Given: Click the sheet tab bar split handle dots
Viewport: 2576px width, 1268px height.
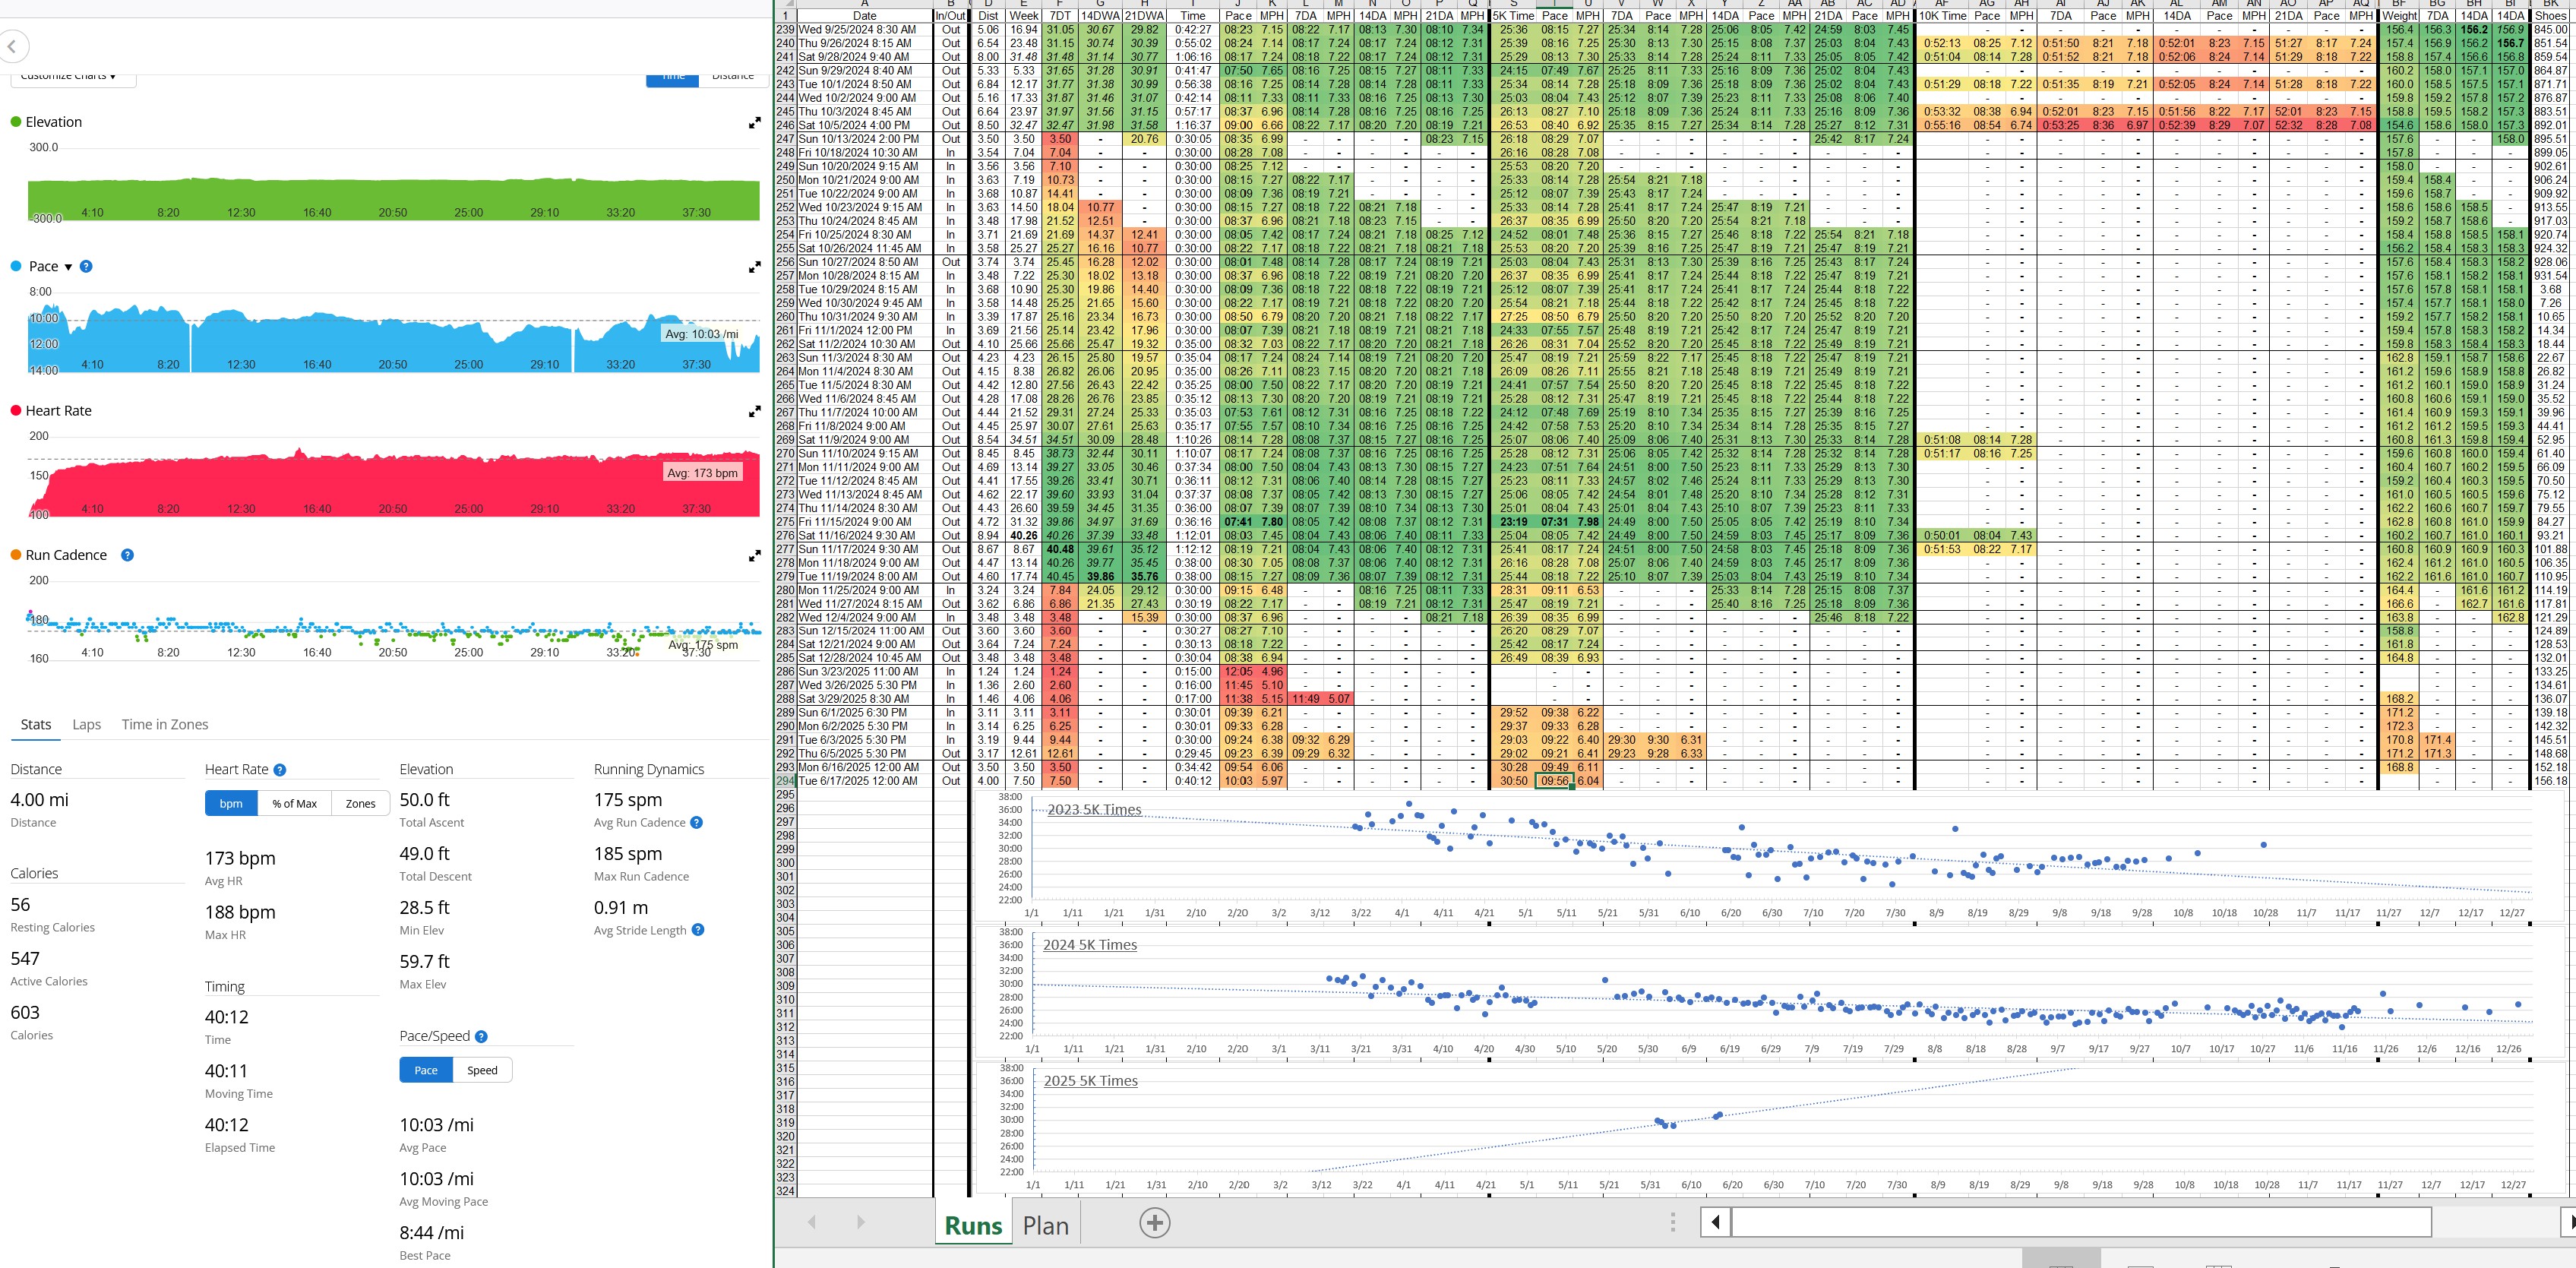Looking at the screenshot, I should point(1672,1222).
